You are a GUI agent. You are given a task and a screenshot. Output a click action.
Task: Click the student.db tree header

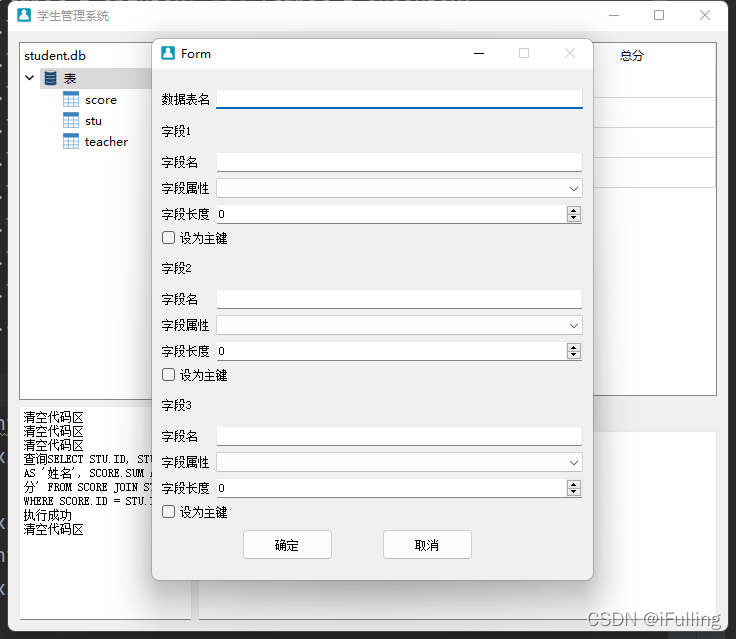(55, 56)
